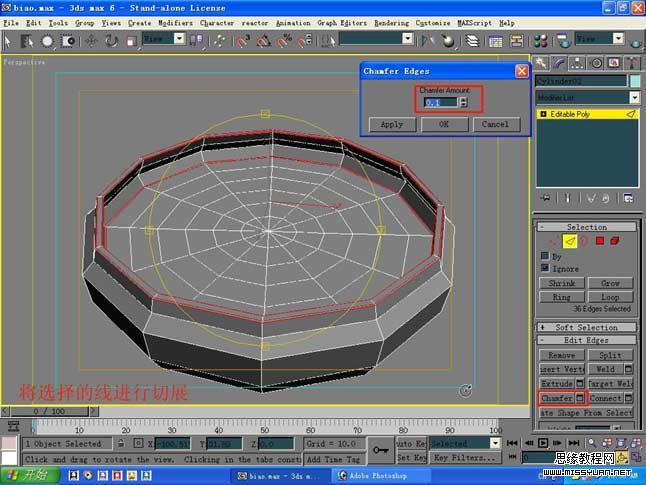646x485 pixels.
Task: Open the render type View dropdown
Action: (x=618, y=39)
